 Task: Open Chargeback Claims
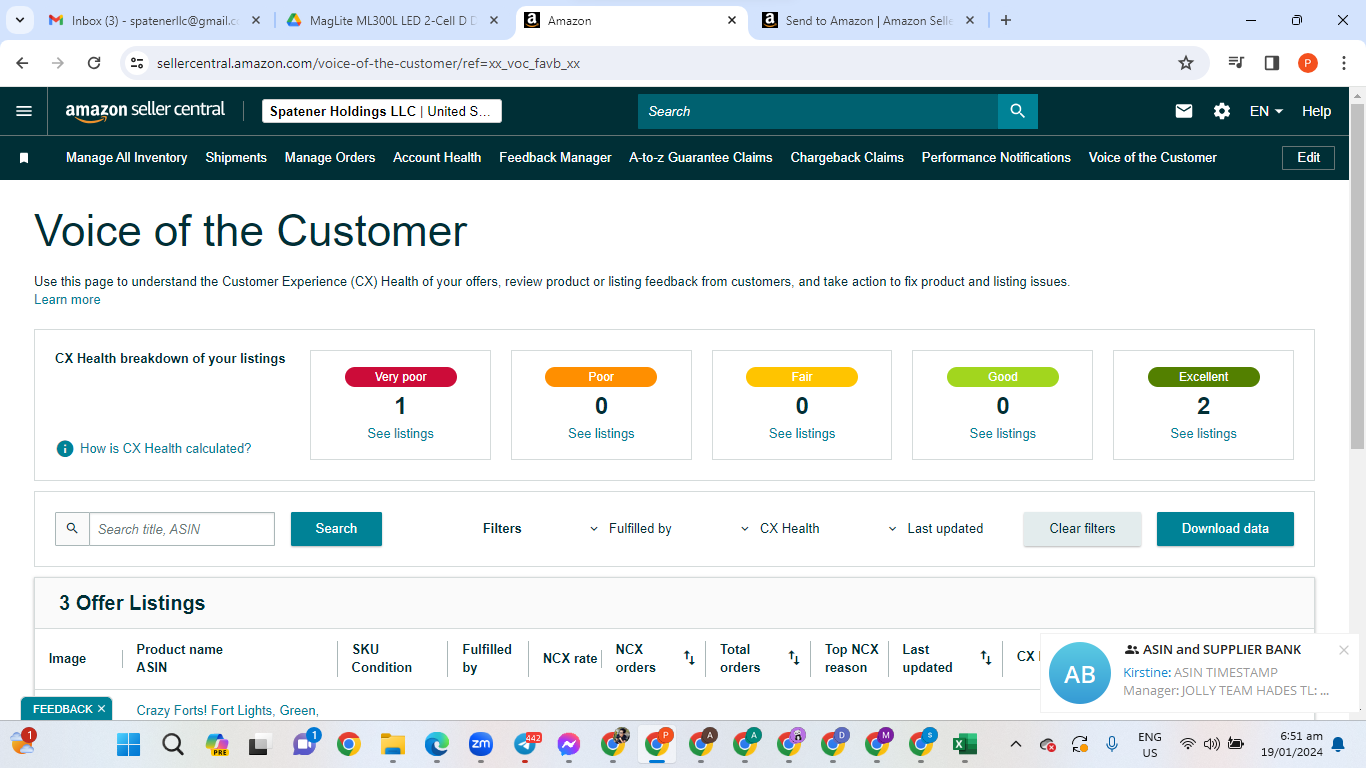(847, 158)
